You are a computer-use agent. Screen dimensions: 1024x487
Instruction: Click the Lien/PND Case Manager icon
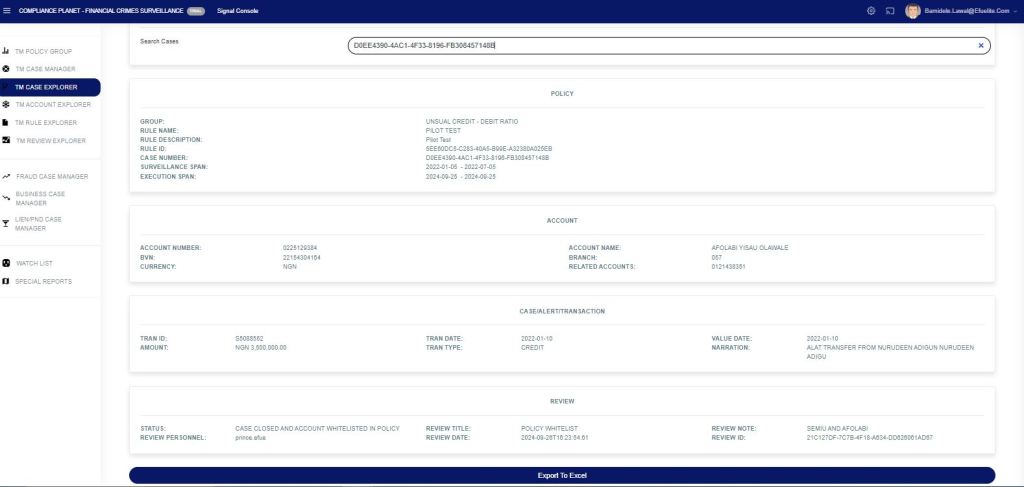point(6,223)
